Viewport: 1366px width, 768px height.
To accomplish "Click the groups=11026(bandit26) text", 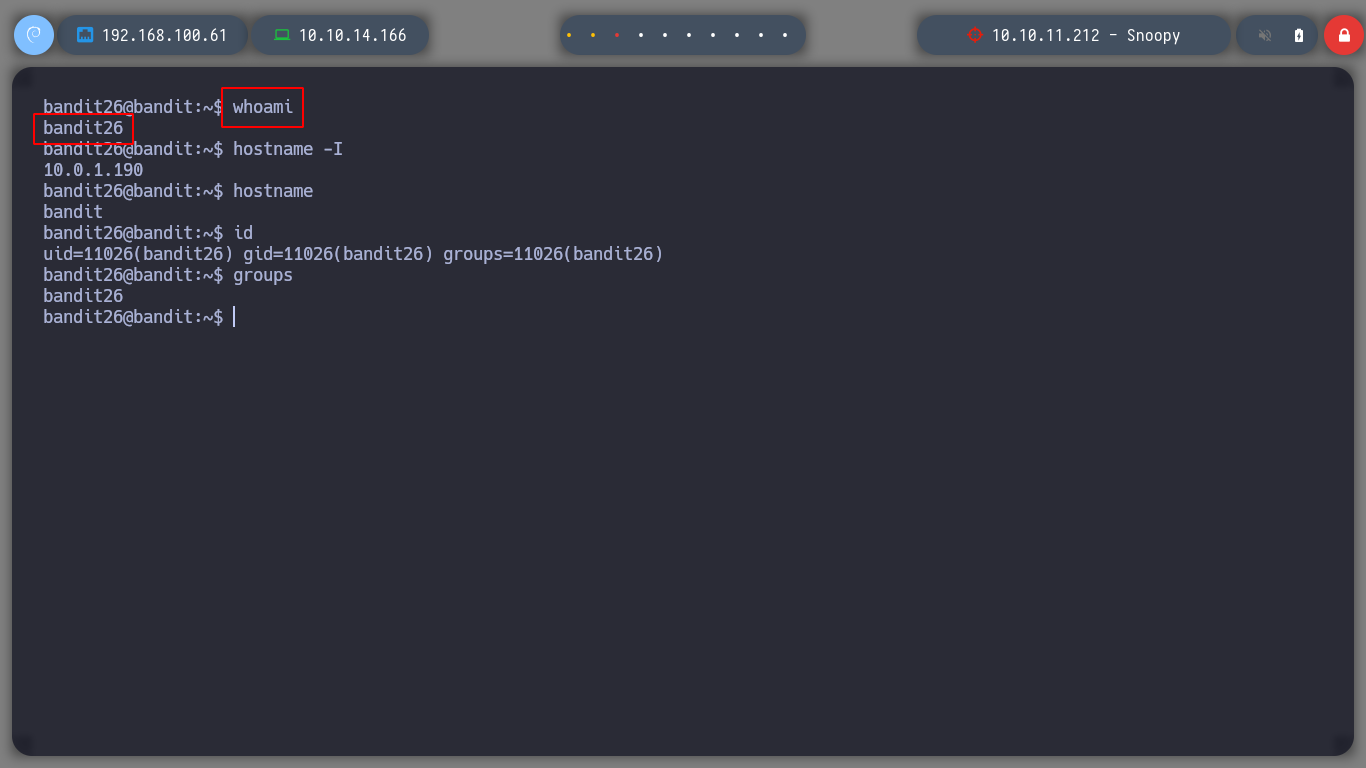I will click(x=553, y=254).
